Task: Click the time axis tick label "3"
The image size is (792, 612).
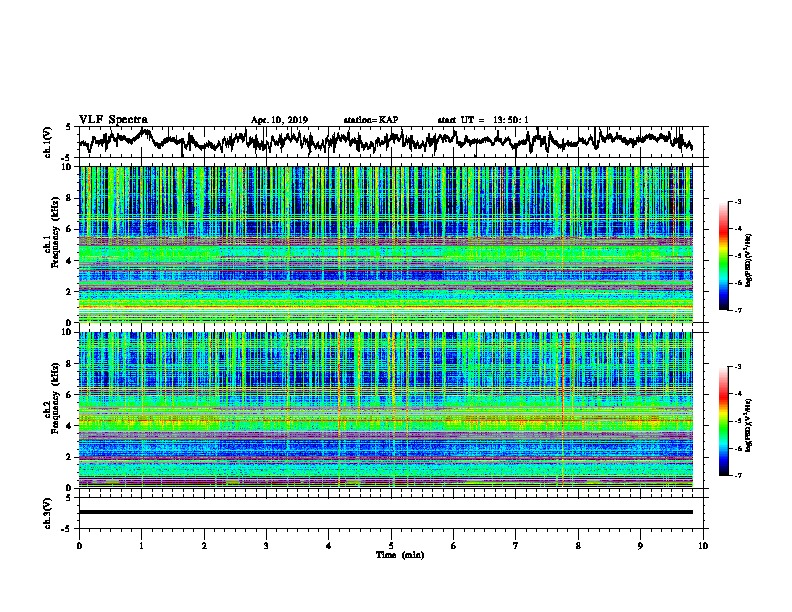Action: (266, 545)
